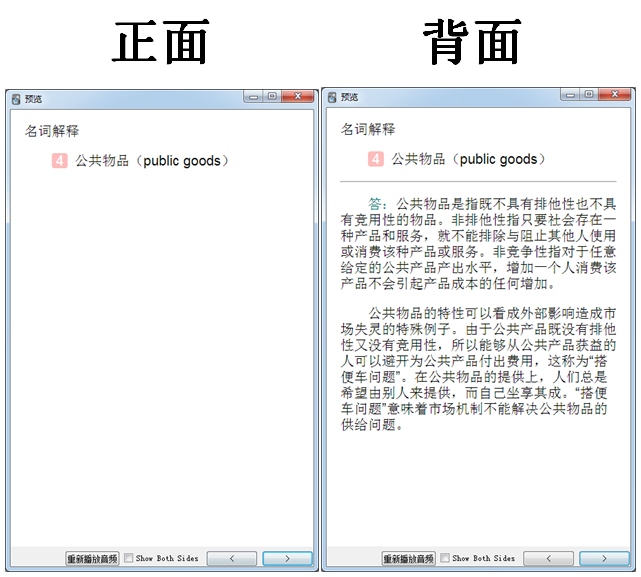Close the right preview window
This screenshot has width=641, height=577.
click(615, 94)
